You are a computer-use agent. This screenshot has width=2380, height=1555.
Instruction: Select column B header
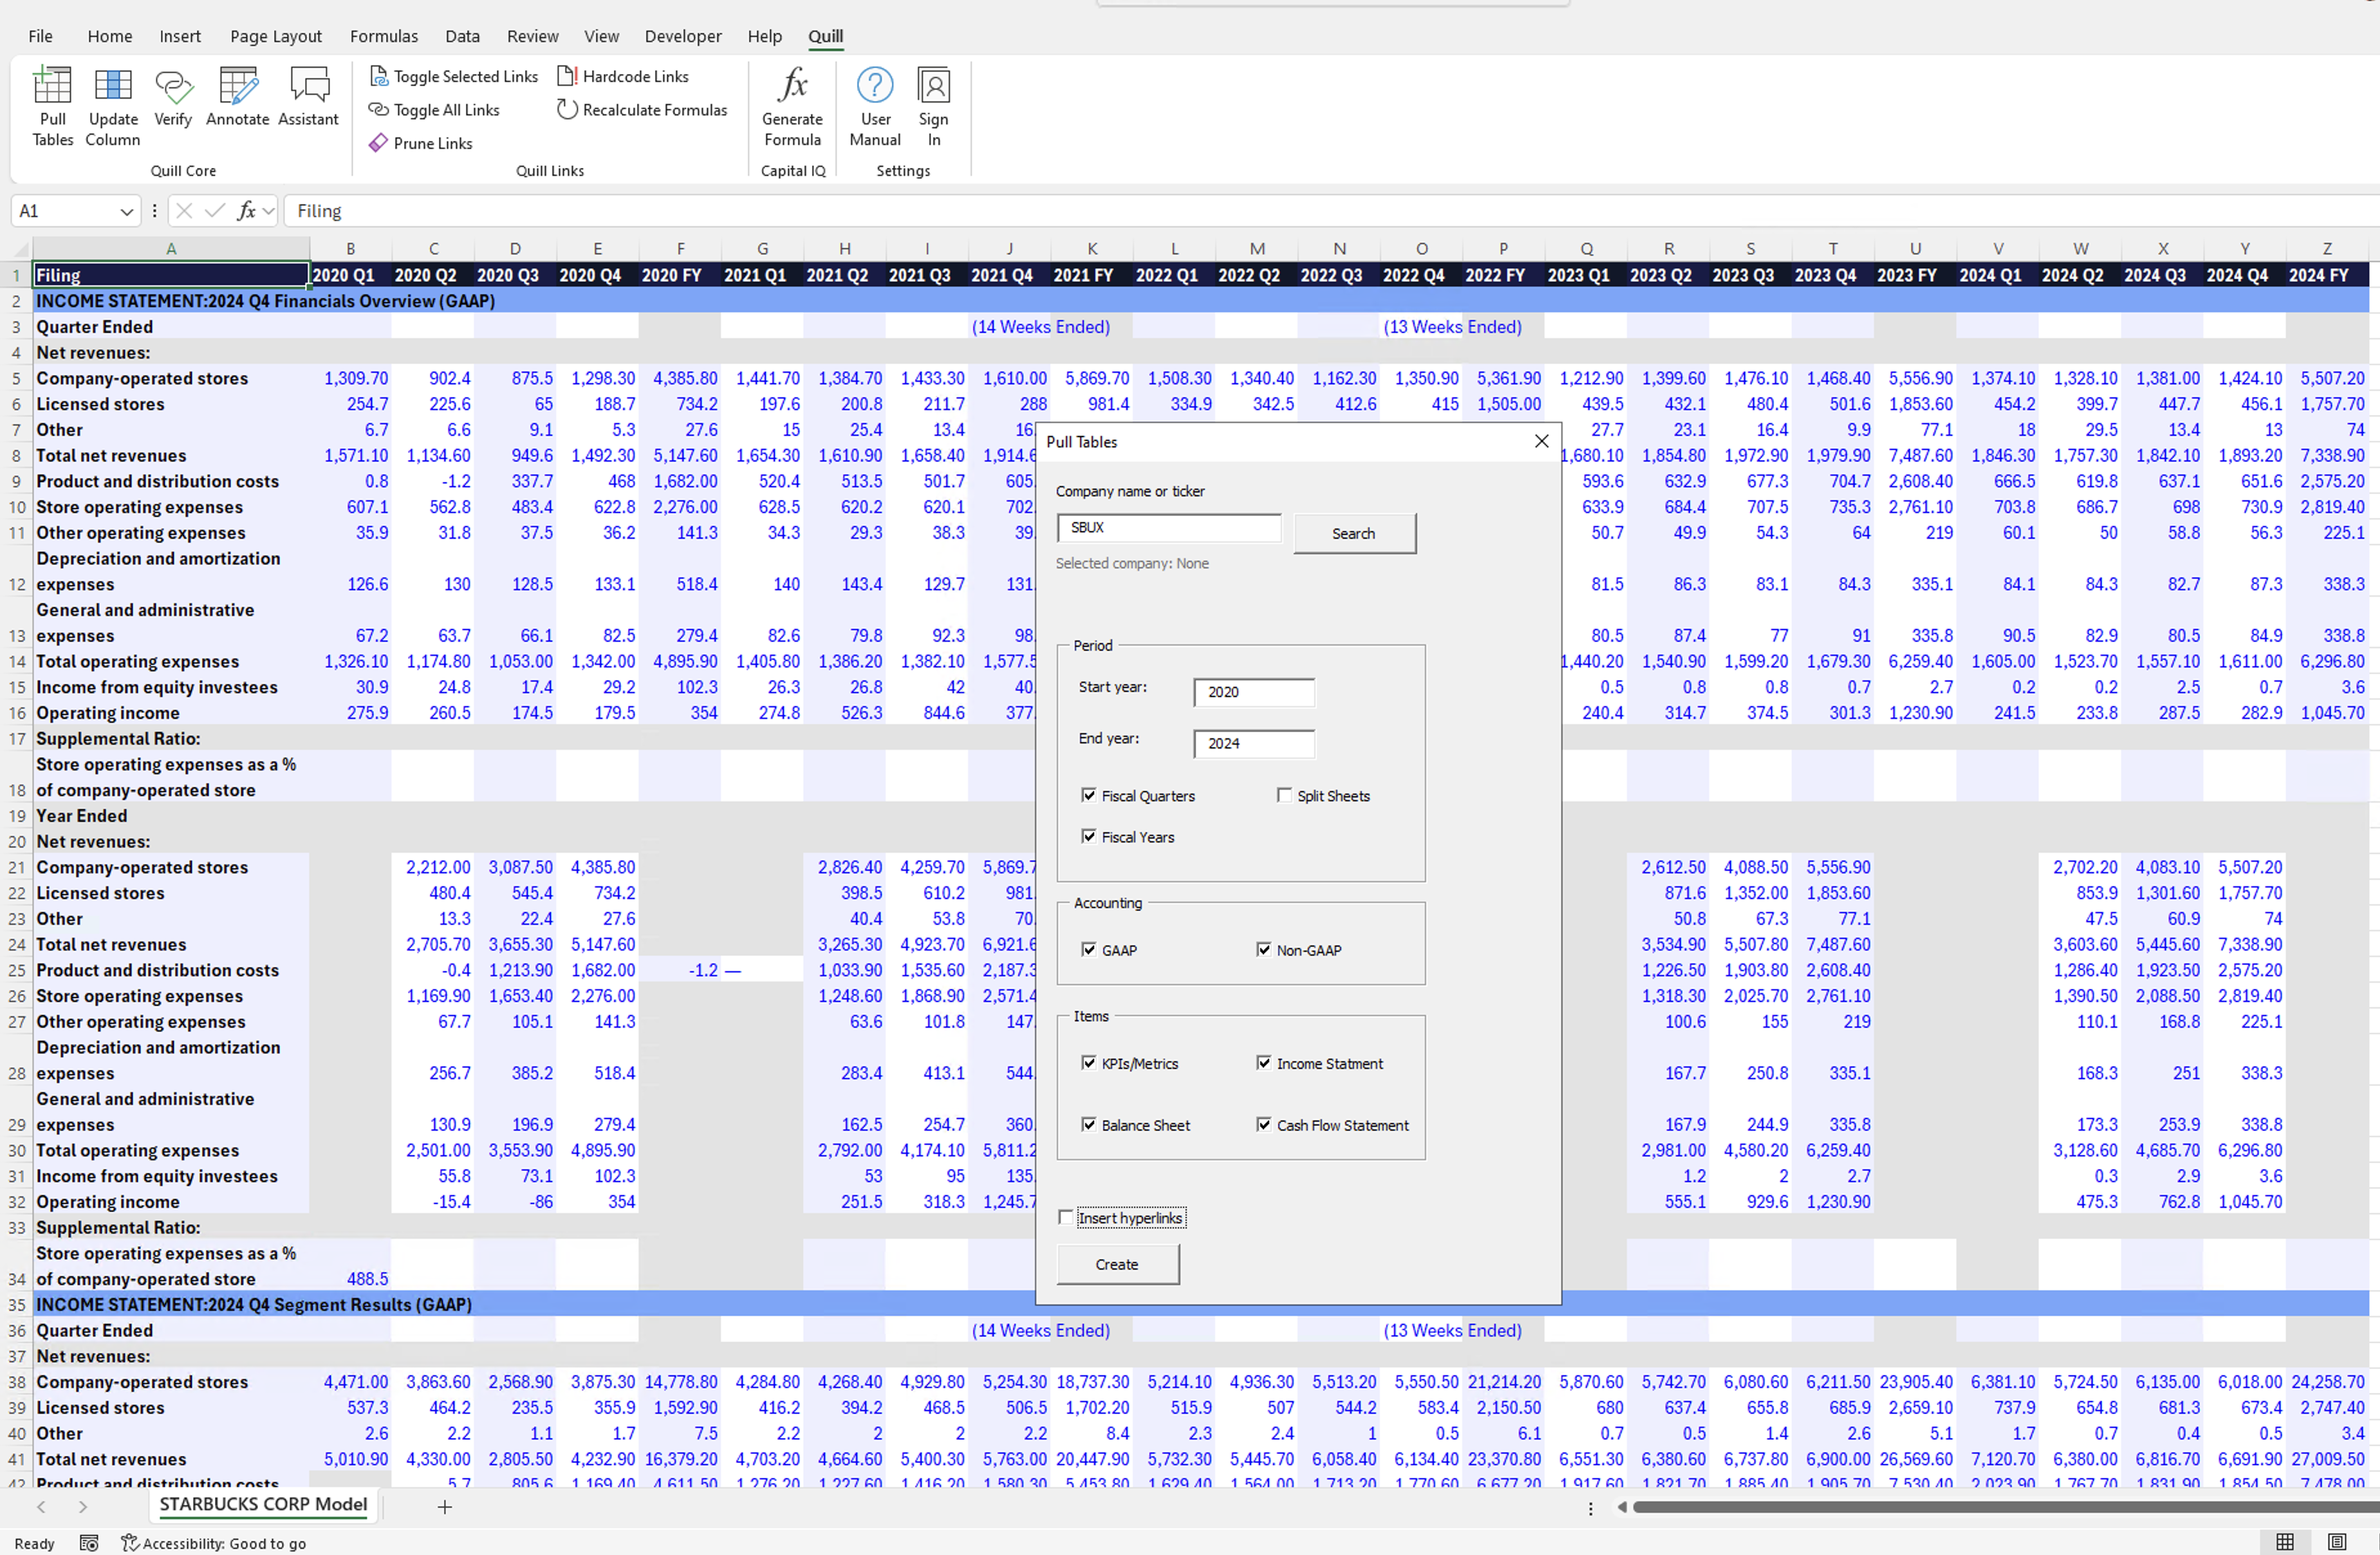point(350,248)
